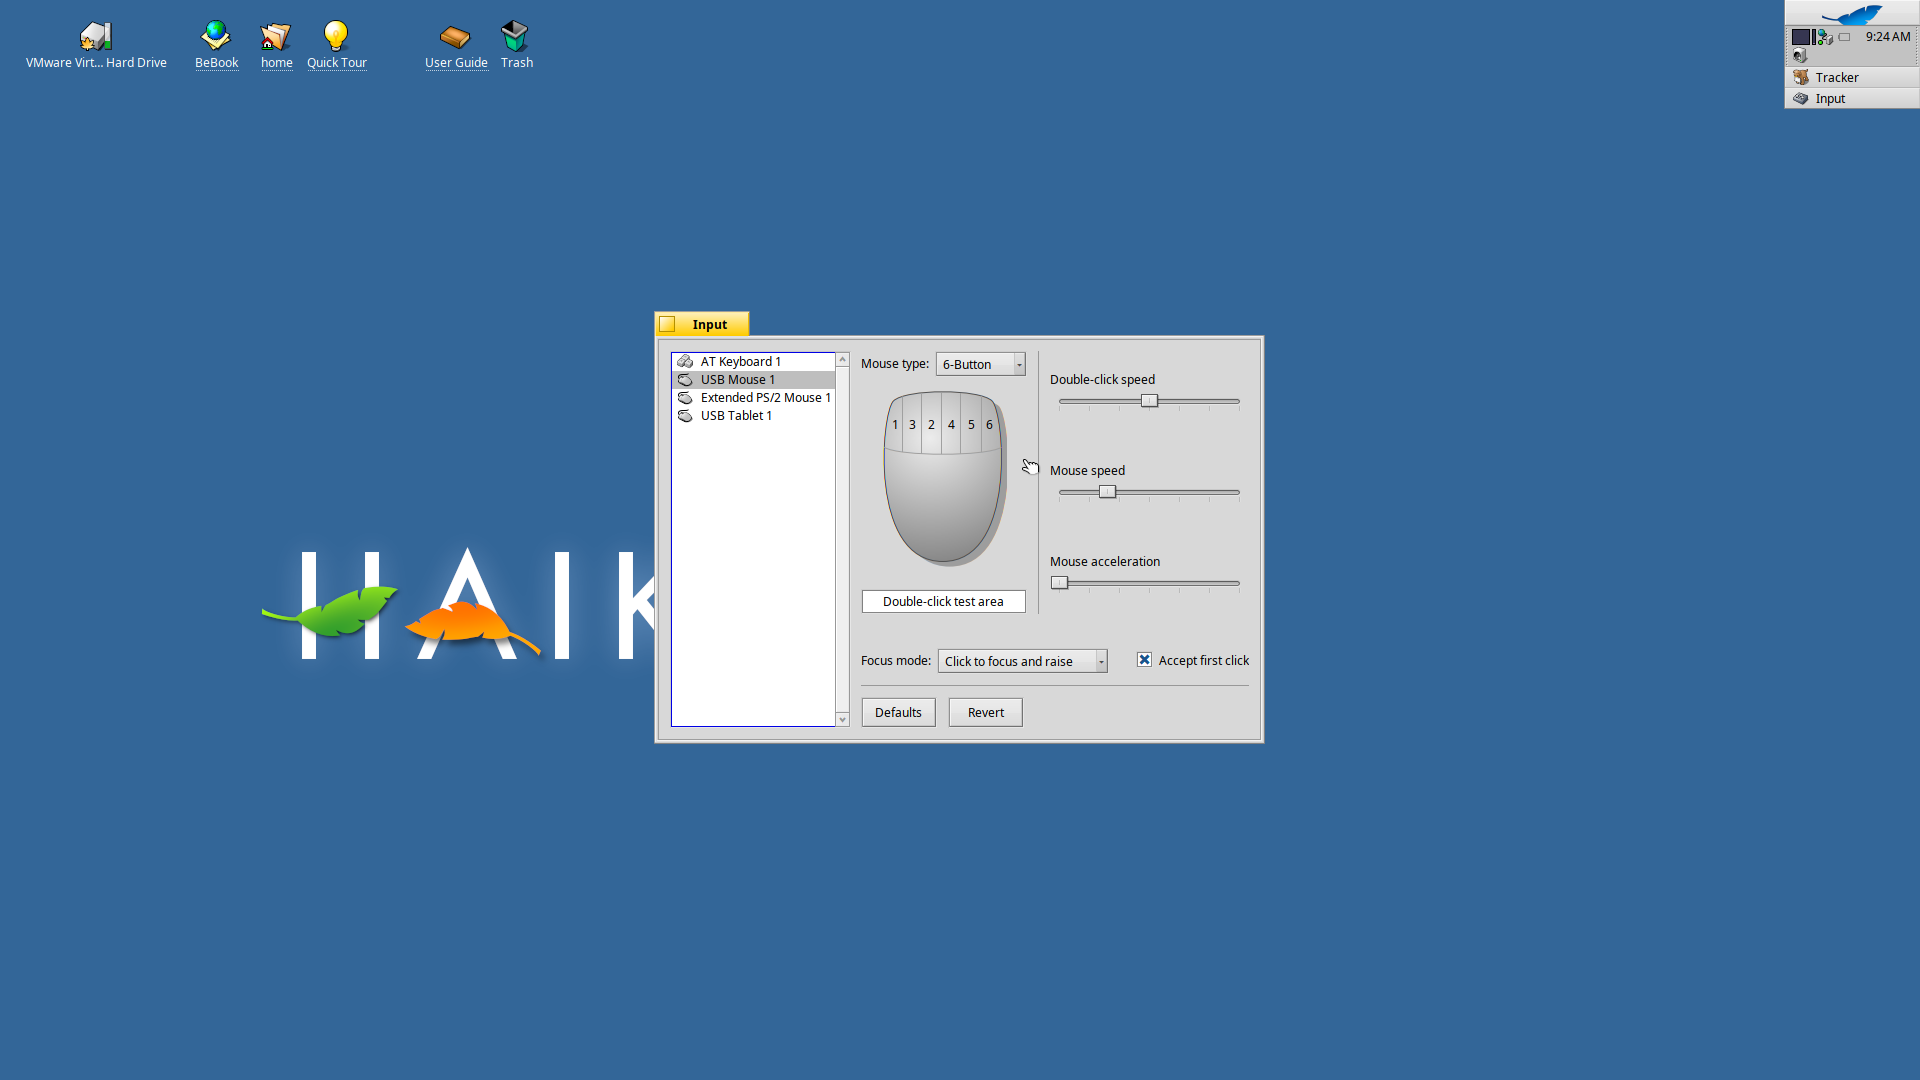Click the Double-click test area field
Viewport: 1920px width, 1080px height.
943,601
